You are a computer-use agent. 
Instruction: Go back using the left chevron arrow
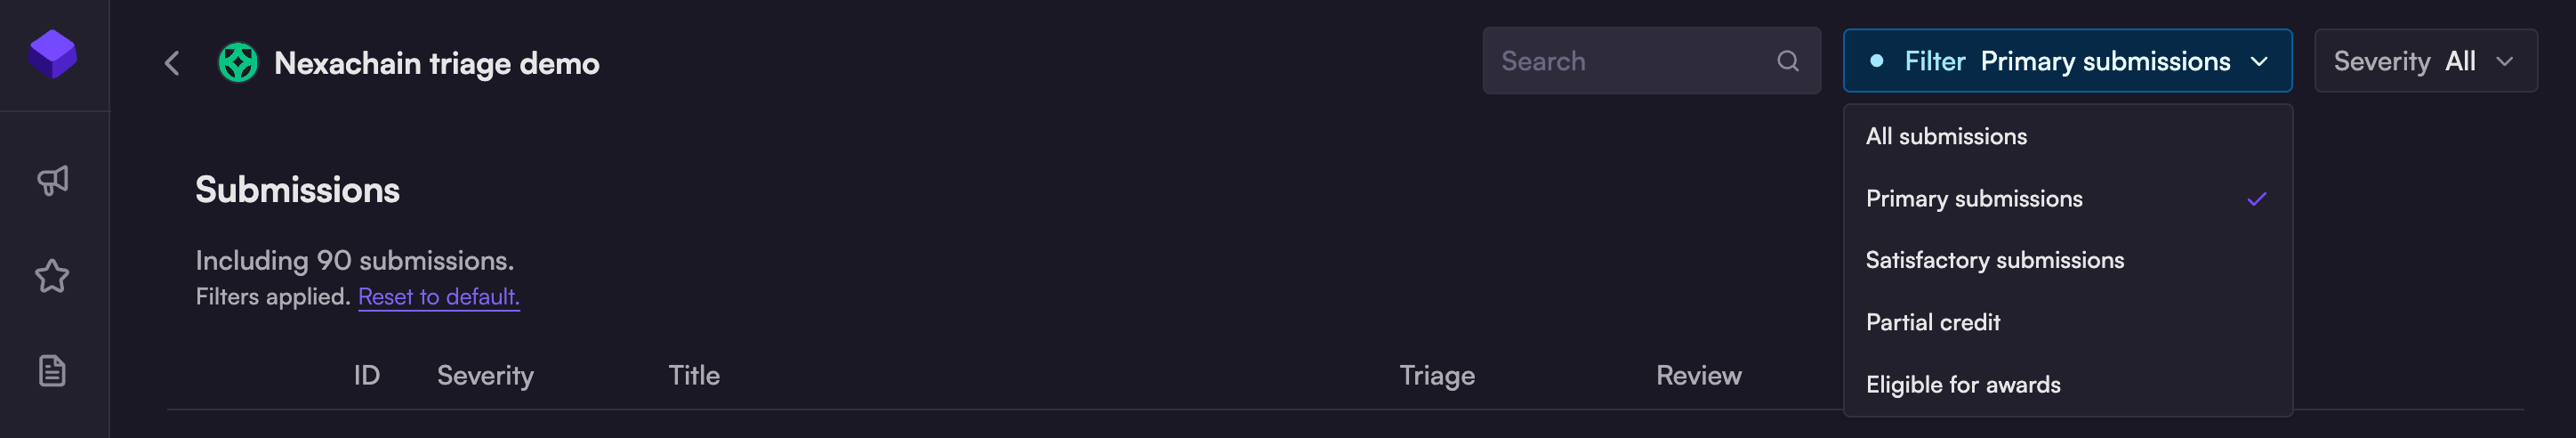coord(172,63)
